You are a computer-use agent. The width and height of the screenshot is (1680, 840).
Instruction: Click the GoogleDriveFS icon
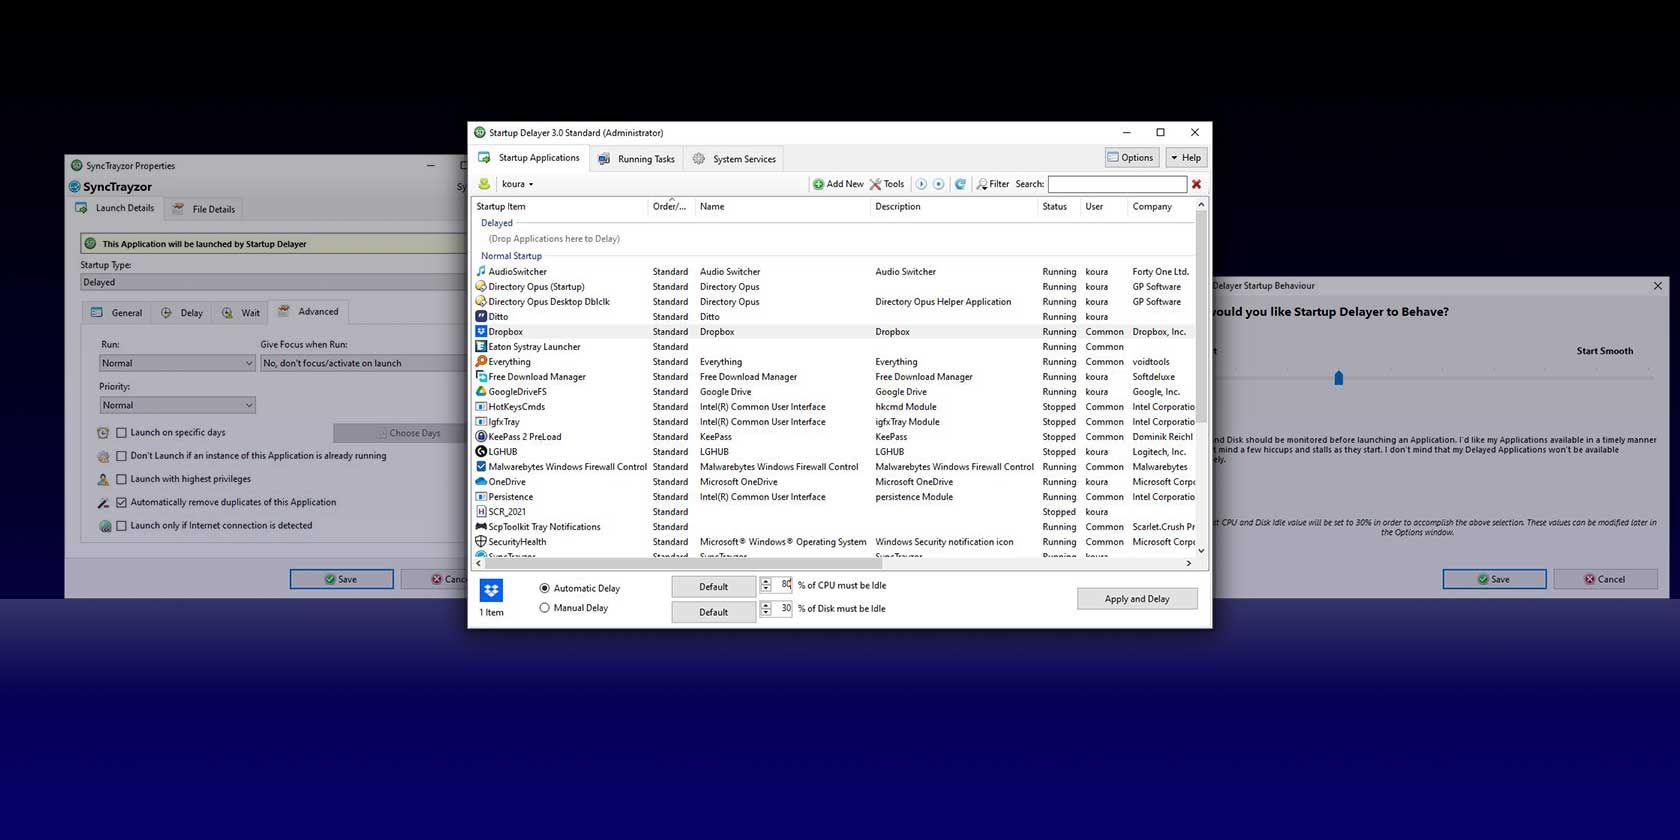481,391
